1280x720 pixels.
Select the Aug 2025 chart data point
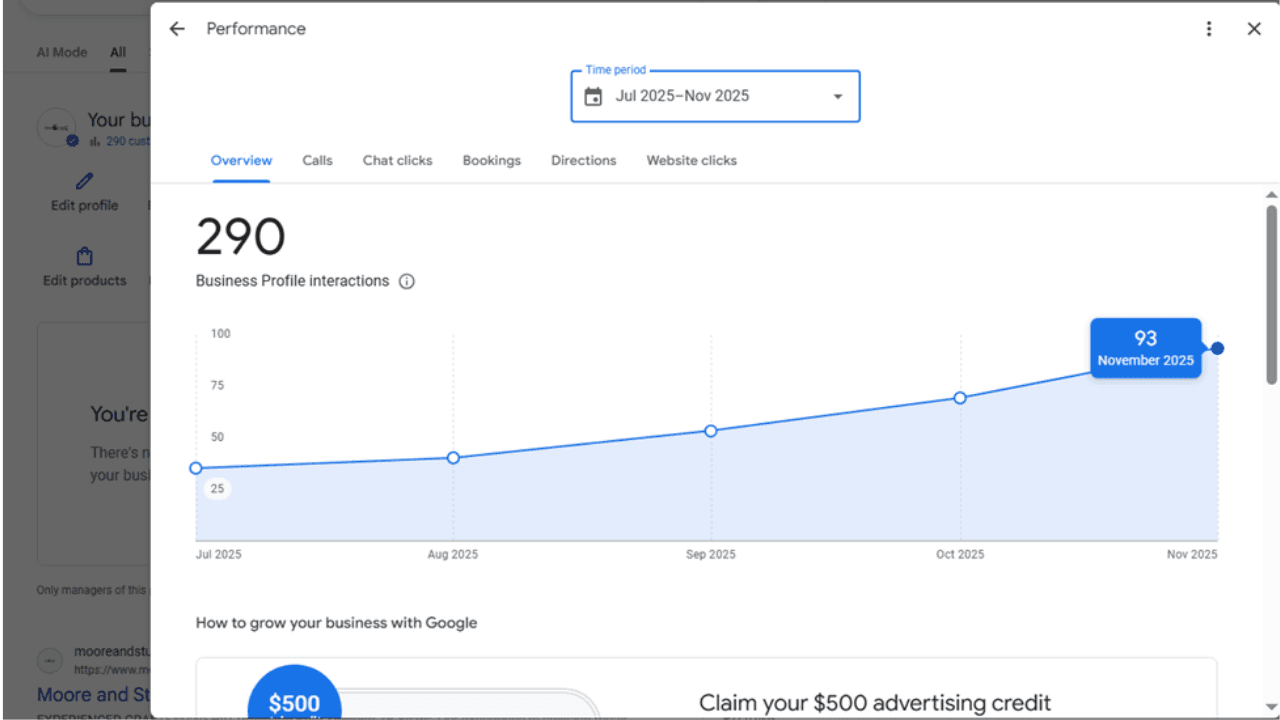pos(453,458)
